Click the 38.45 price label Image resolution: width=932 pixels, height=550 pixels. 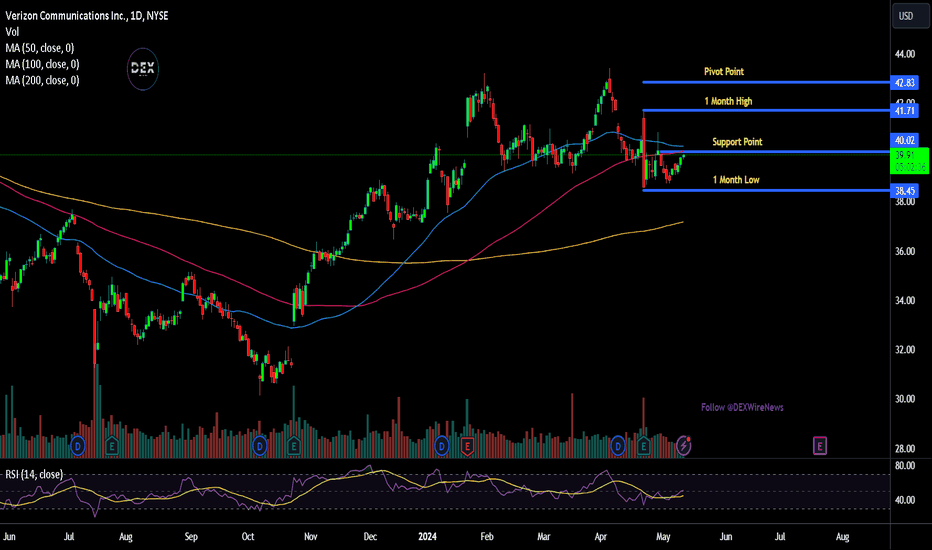[904, 191]
